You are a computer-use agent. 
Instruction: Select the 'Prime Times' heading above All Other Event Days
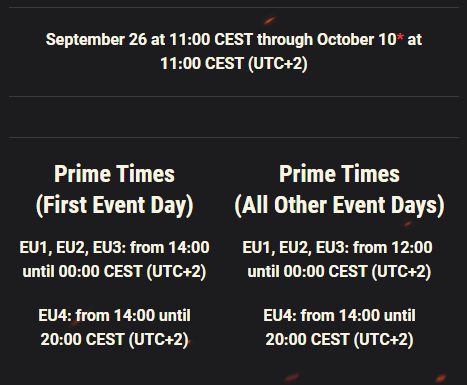[339, 174]
